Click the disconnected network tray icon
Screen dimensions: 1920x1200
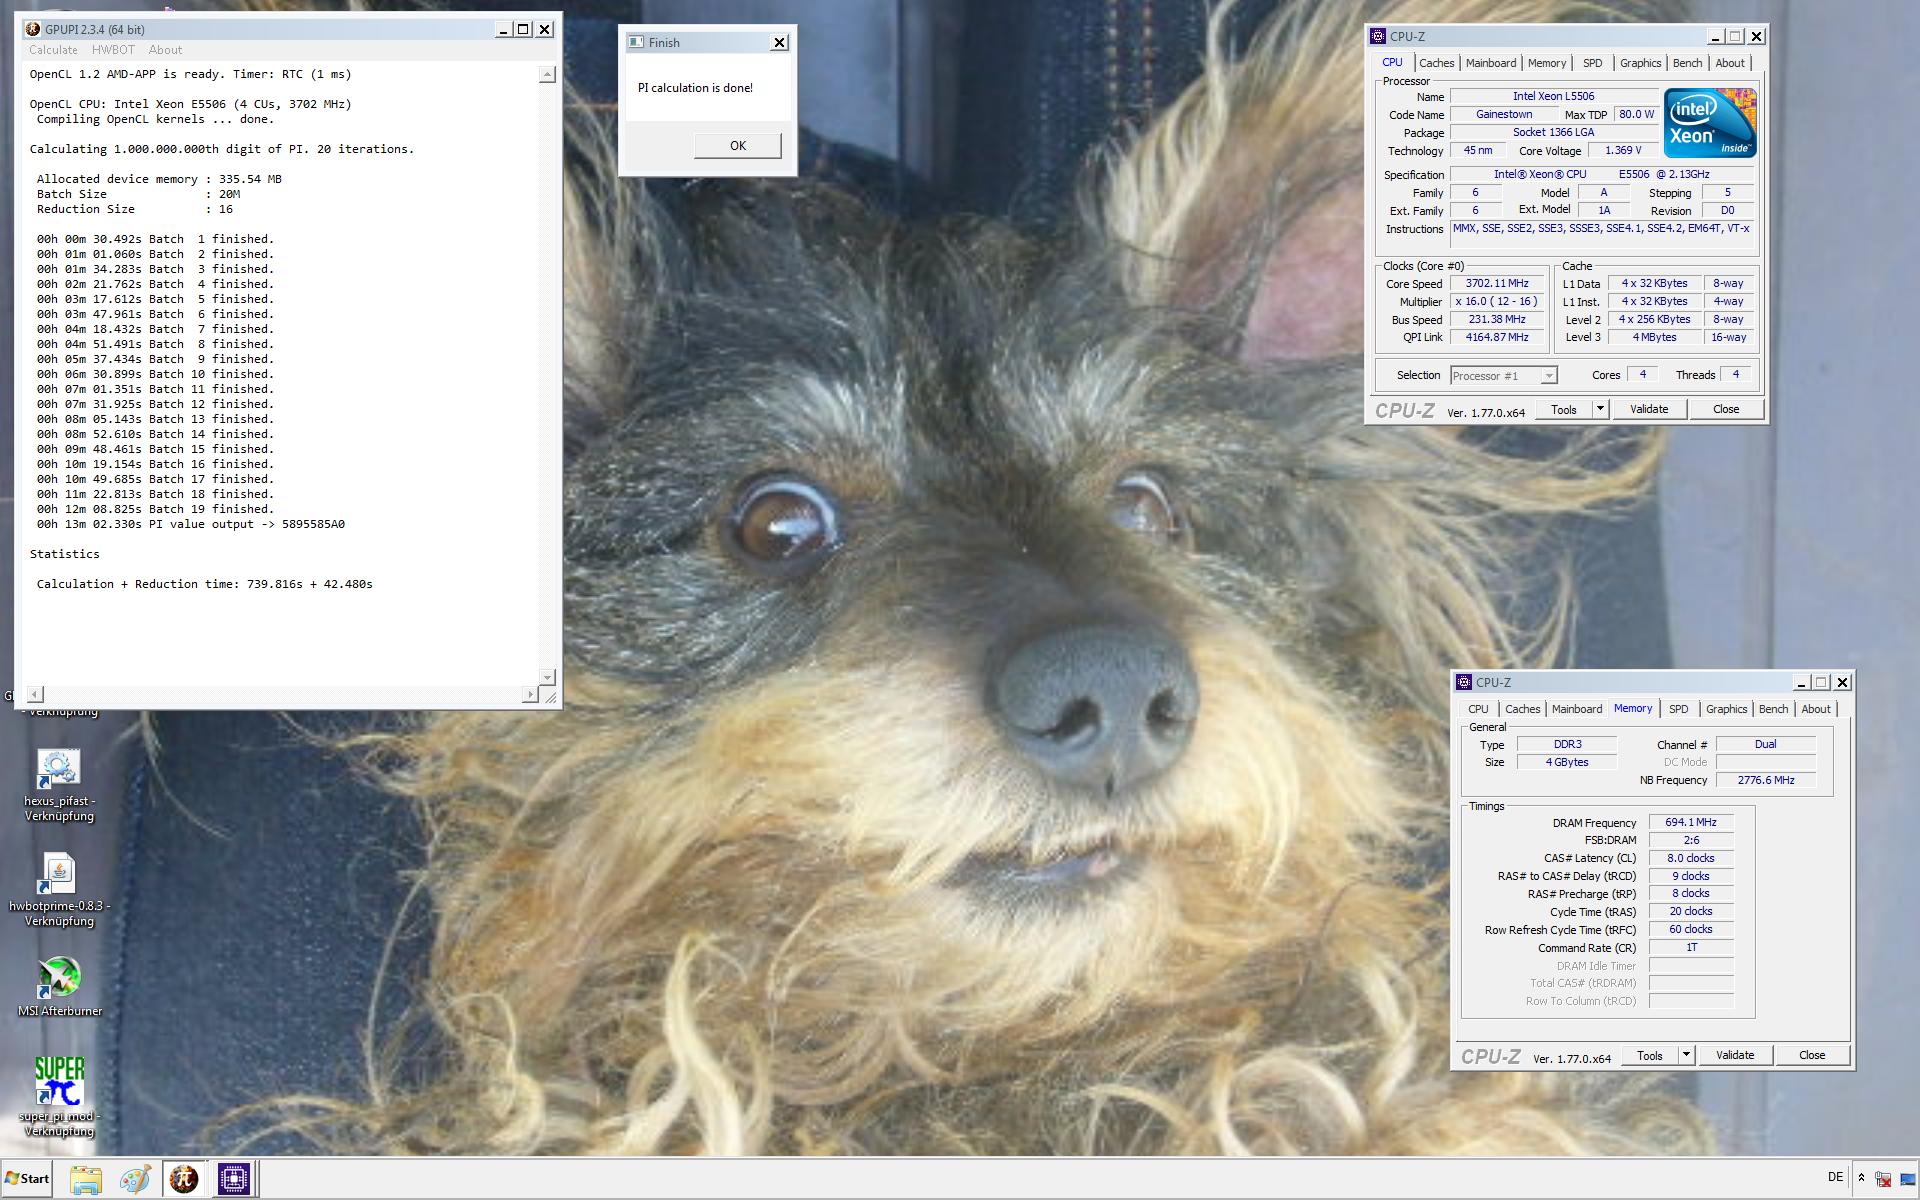1884,1179
